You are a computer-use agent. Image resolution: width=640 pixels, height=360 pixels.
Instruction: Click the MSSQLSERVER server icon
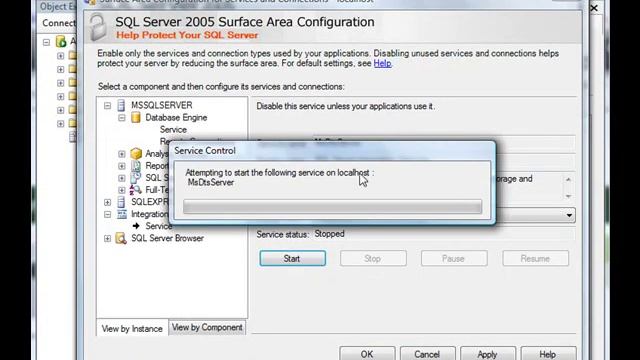121,105
